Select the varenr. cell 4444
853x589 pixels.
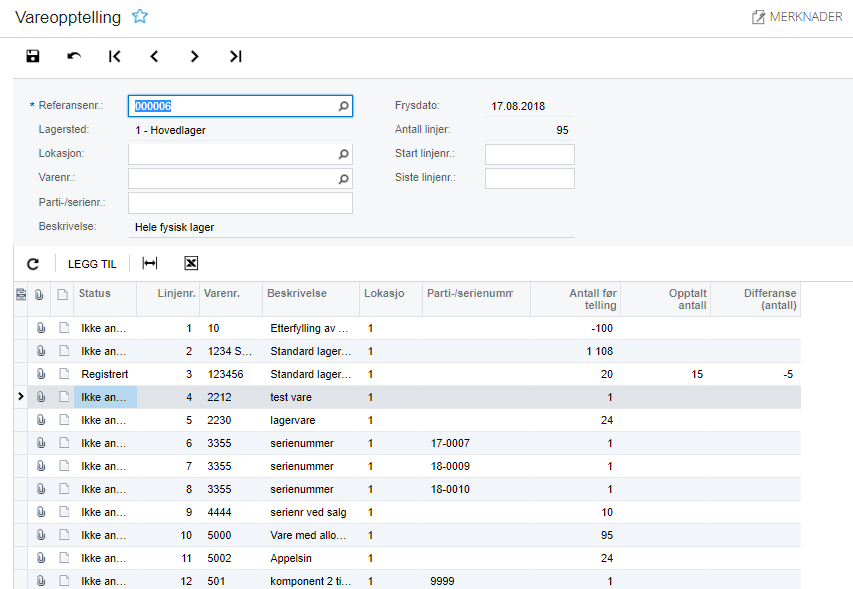tap(231, 512)
